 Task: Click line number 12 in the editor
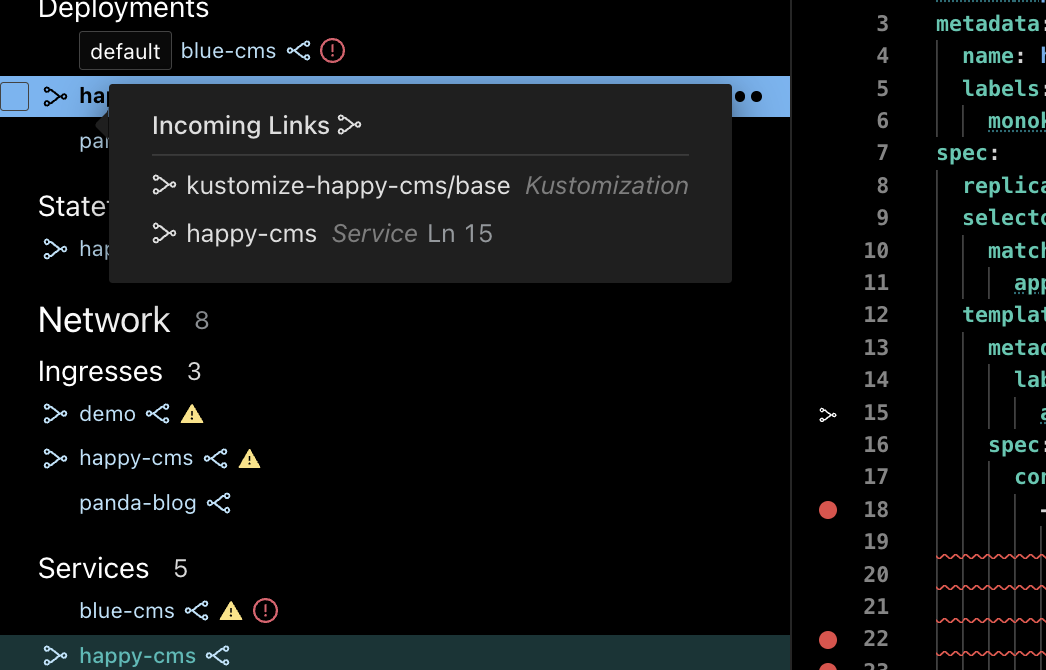[x=876, y=314]
